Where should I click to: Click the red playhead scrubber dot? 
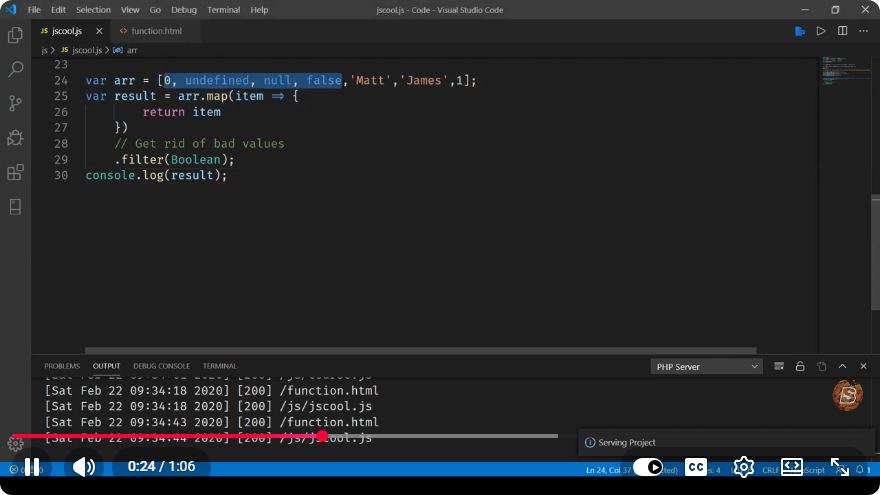point(322,436)
